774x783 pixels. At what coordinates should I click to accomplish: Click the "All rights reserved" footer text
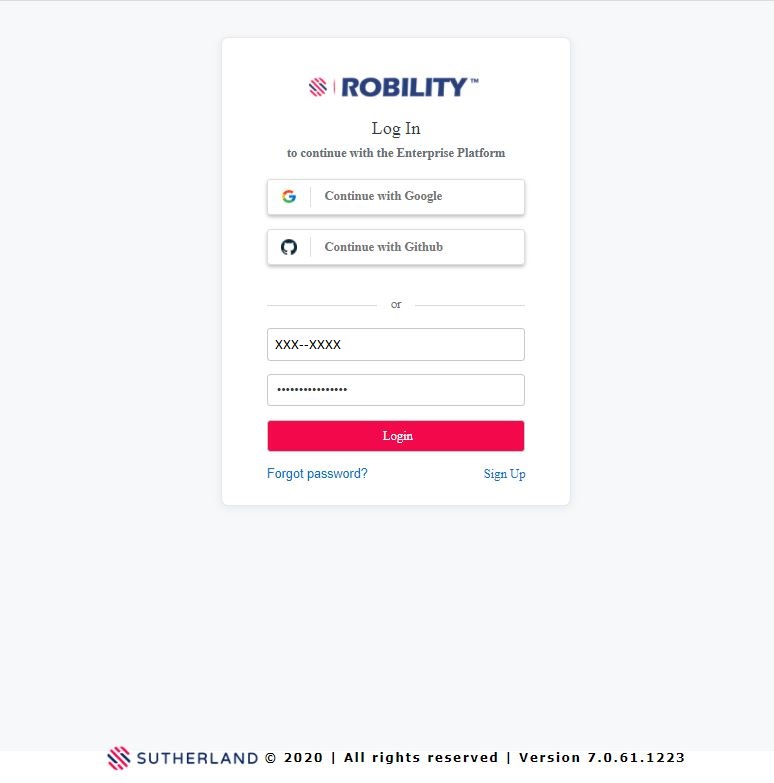tap(421, 758)
